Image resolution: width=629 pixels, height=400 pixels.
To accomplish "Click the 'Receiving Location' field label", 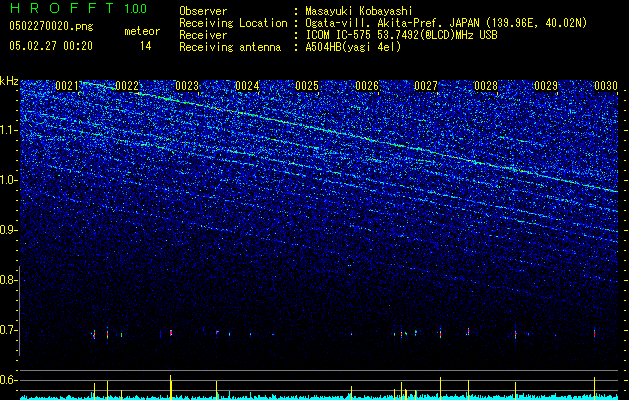I will click(233, 23).
